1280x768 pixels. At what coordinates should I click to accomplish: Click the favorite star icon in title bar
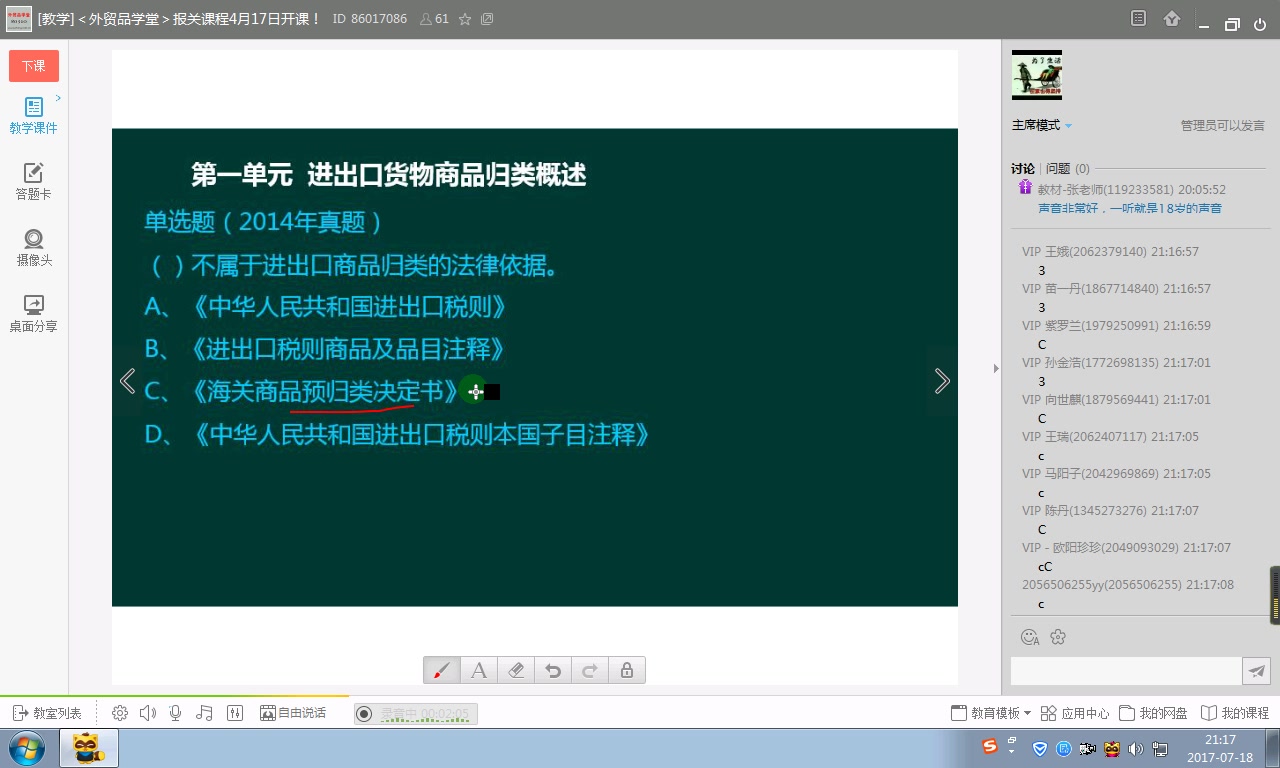pos(465,19)
